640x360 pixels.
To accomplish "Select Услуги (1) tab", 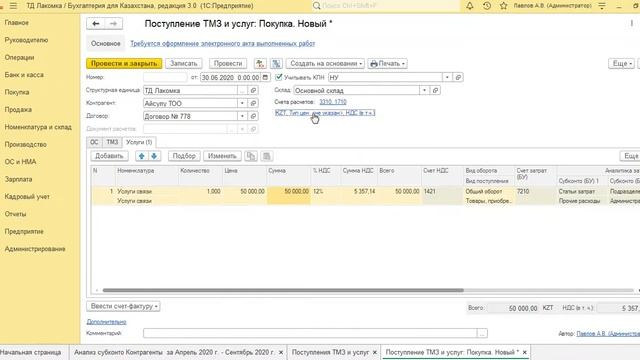I will [x=139, y=142].
